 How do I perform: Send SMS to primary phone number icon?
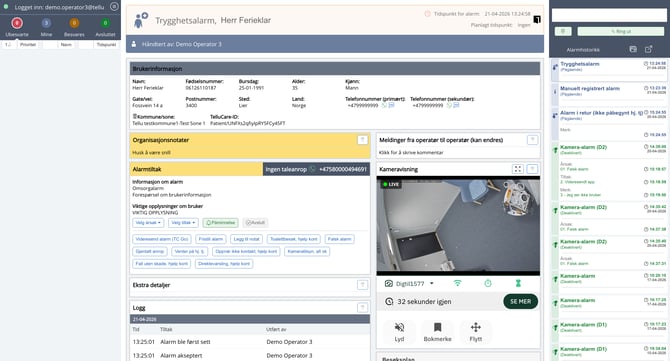(x=391, y=105)
